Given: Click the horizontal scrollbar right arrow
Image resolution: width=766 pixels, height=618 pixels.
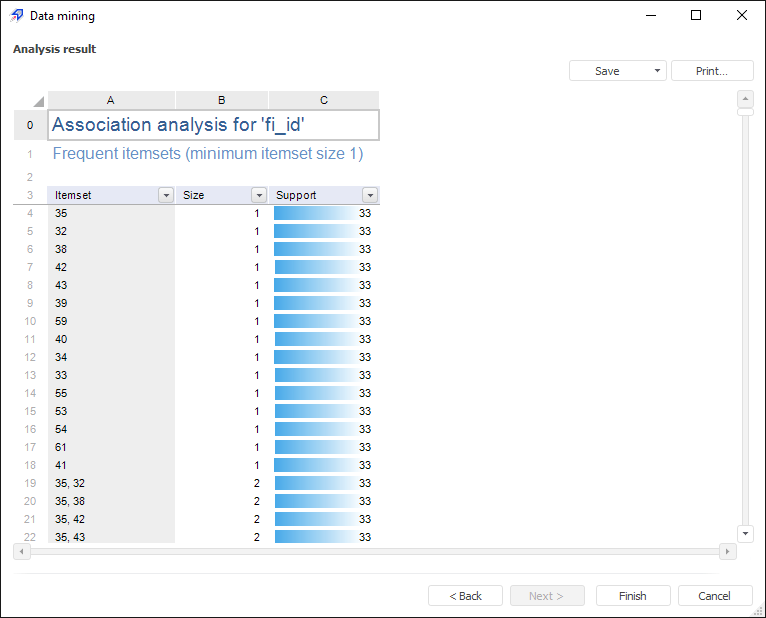Looking at the screenshot, I should point(727,552).
